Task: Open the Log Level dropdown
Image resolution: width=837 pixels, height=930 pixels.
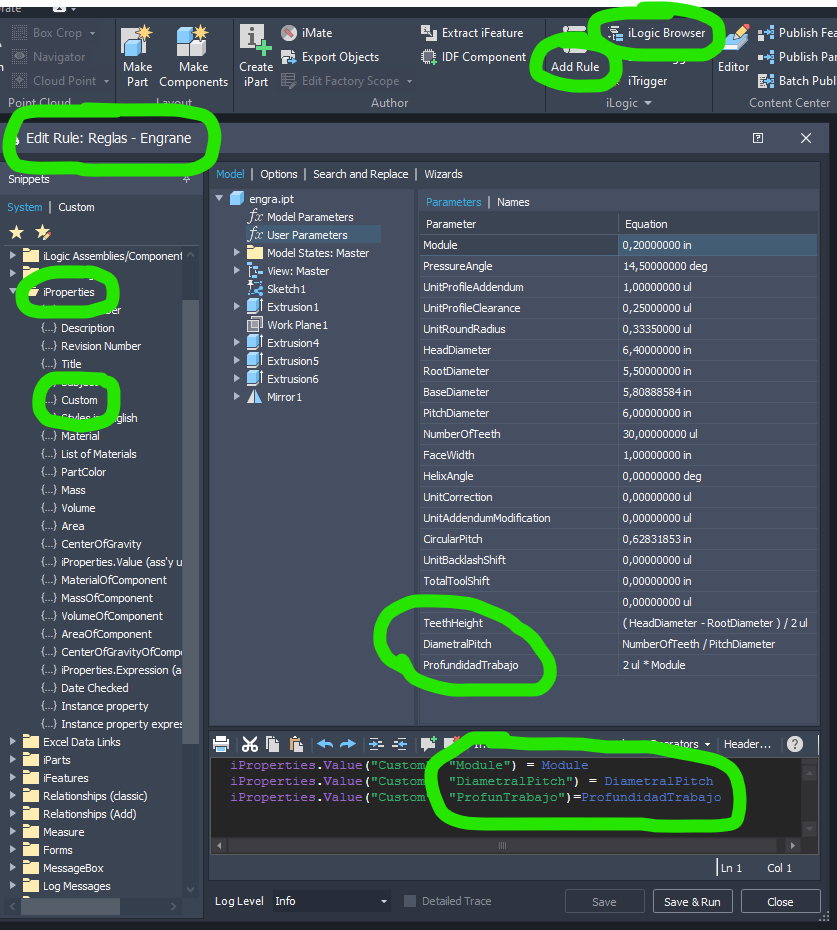Action: coord(331,901)
